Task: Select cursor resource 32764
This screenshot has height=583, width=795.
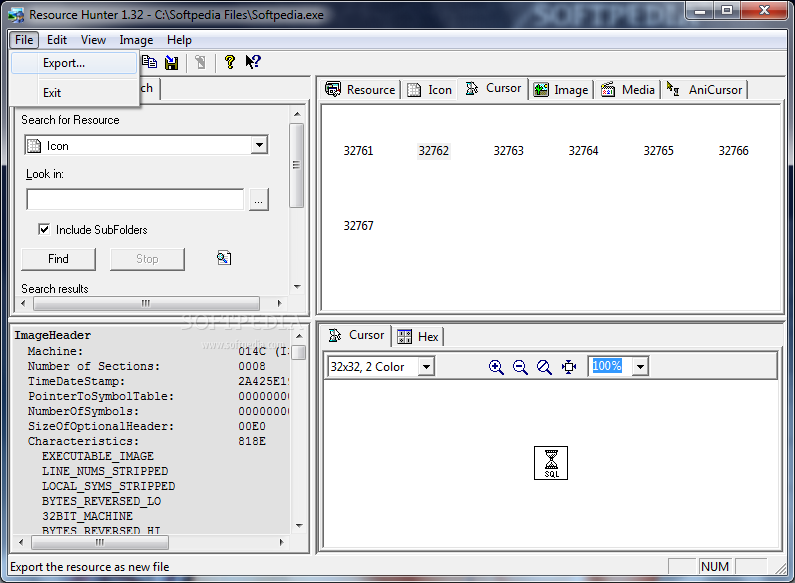Action: (583, 151)
